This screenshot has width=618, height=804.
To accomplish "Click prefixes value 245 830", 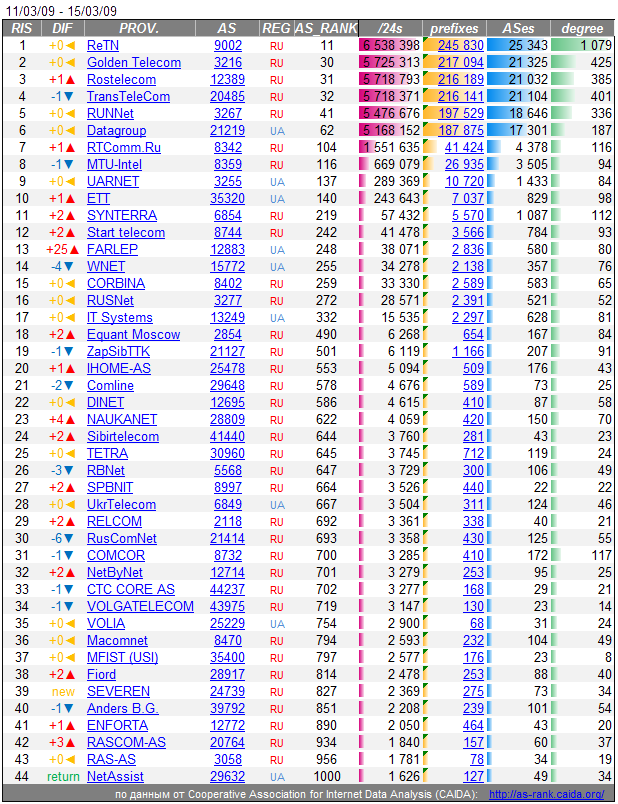I will coord(461,46).
